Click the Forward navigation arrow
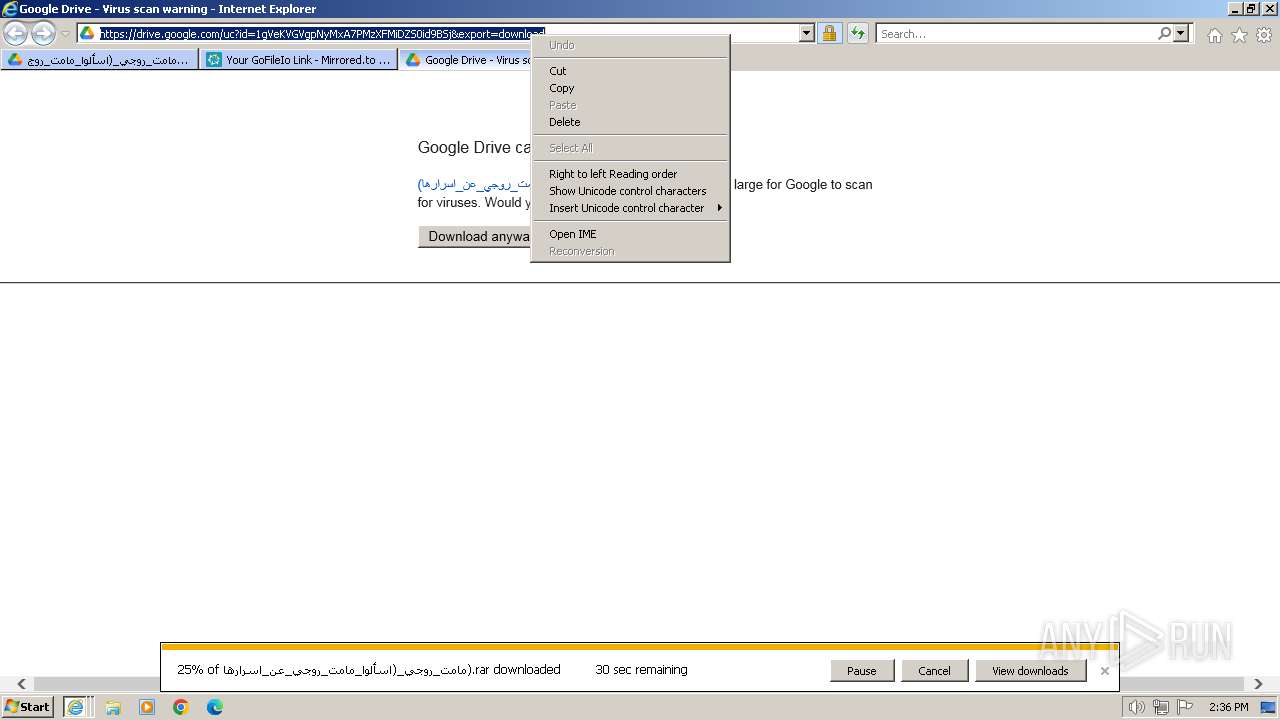Viewport: 1280px width, 720px height. (43, 34)
